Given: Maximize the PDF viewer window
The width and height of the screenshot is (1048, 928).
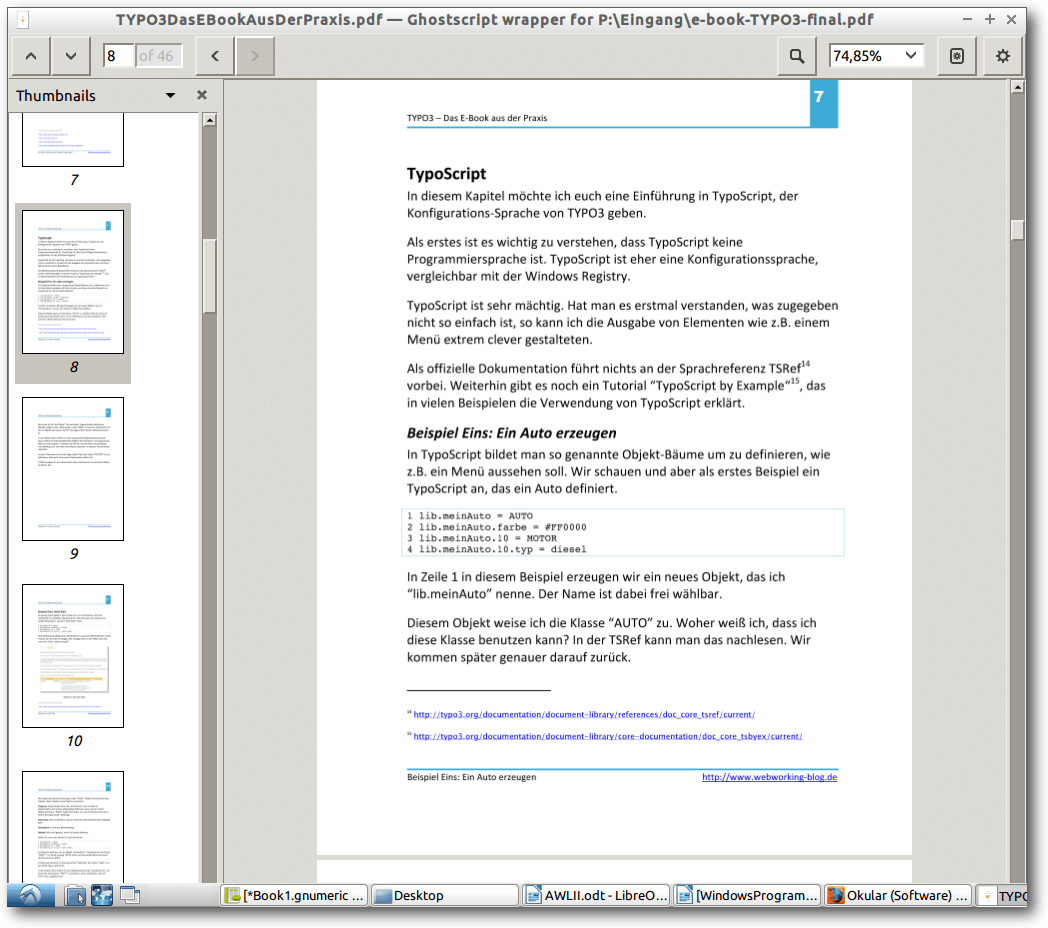Looking at the screenshot, I should pos(990,20).
